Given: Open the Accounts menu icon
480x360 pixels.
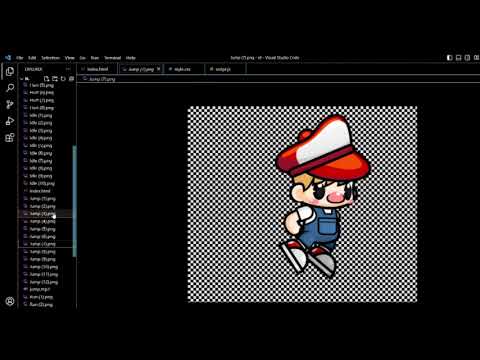Looking at the screenshot, I should 10,301.
